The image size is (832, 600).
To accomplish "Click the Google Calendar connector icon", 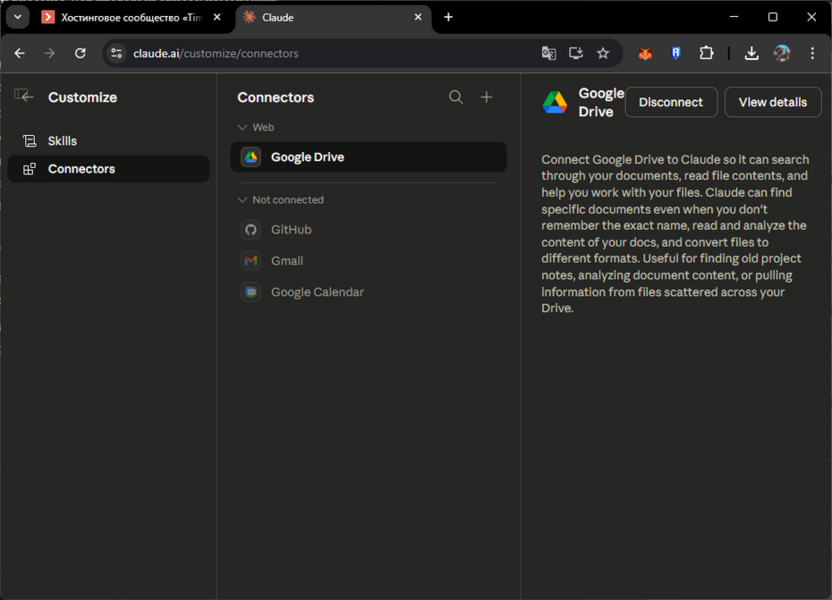I will 251,292.
